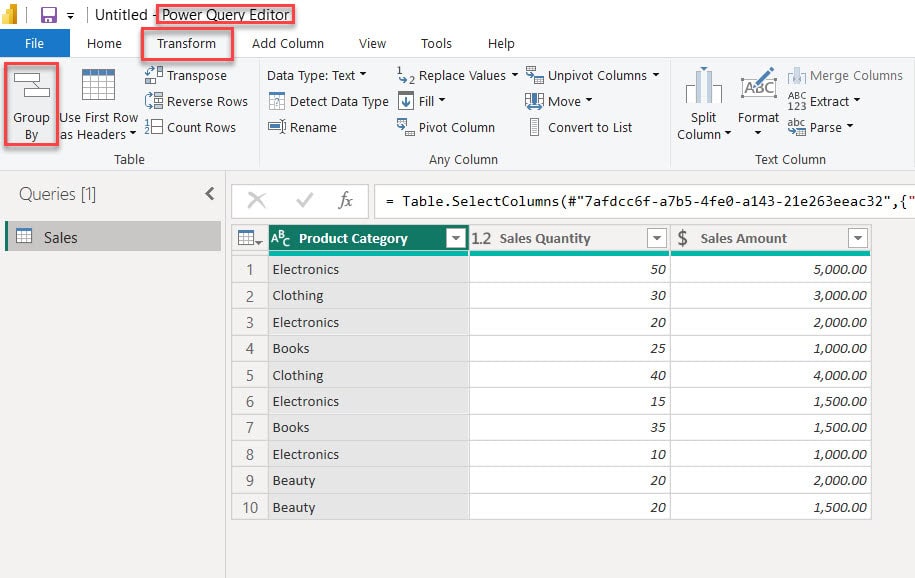Expand Replace Values dropdown arrow
Image resolution: width=915 pixels, height=578 pixels.
[514, 75]
